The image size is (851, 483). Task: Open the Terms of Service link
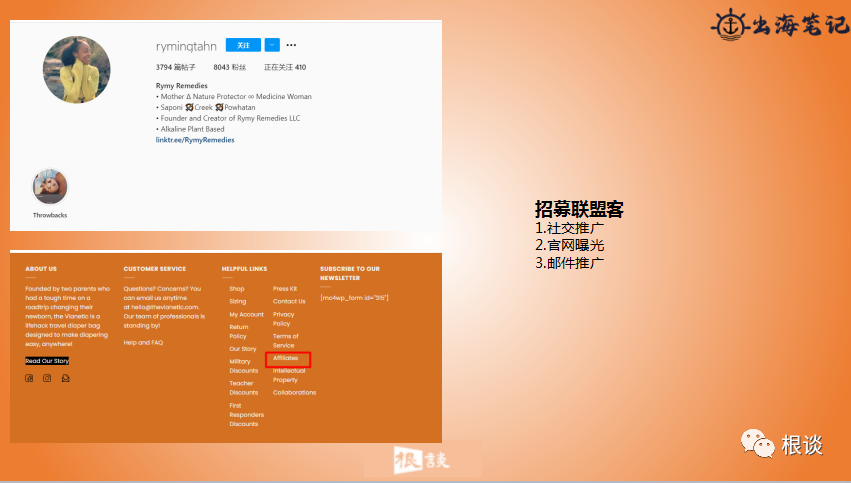click(285, 341)
